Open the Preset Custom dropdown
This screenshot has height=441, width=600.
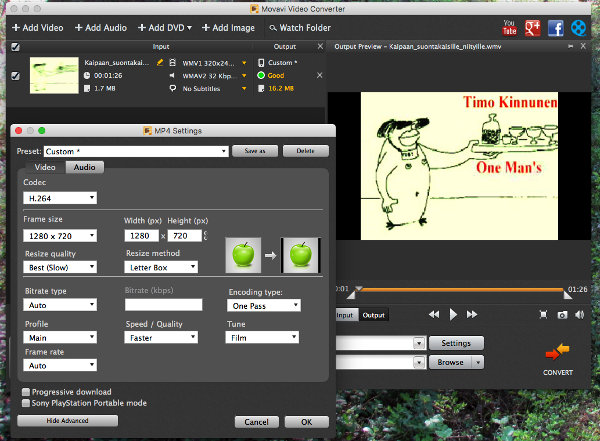tap(136, 151)
